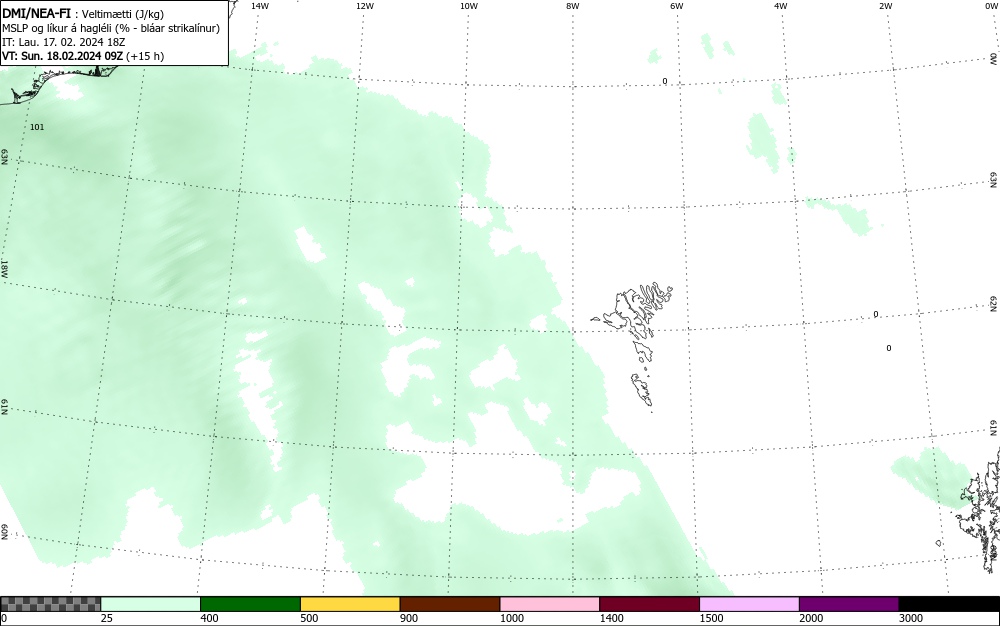This screenshot has width=1000, height=626.
Task: Choose the pink 1000–1400 legend swatch
Action: (550, 604)
